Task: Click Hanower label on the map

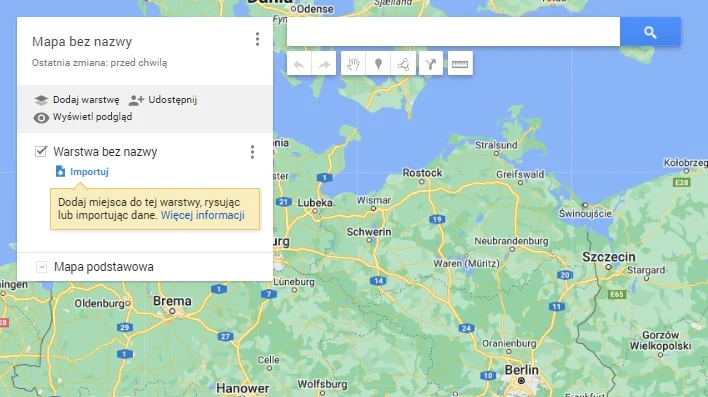Action: (242, 388)
